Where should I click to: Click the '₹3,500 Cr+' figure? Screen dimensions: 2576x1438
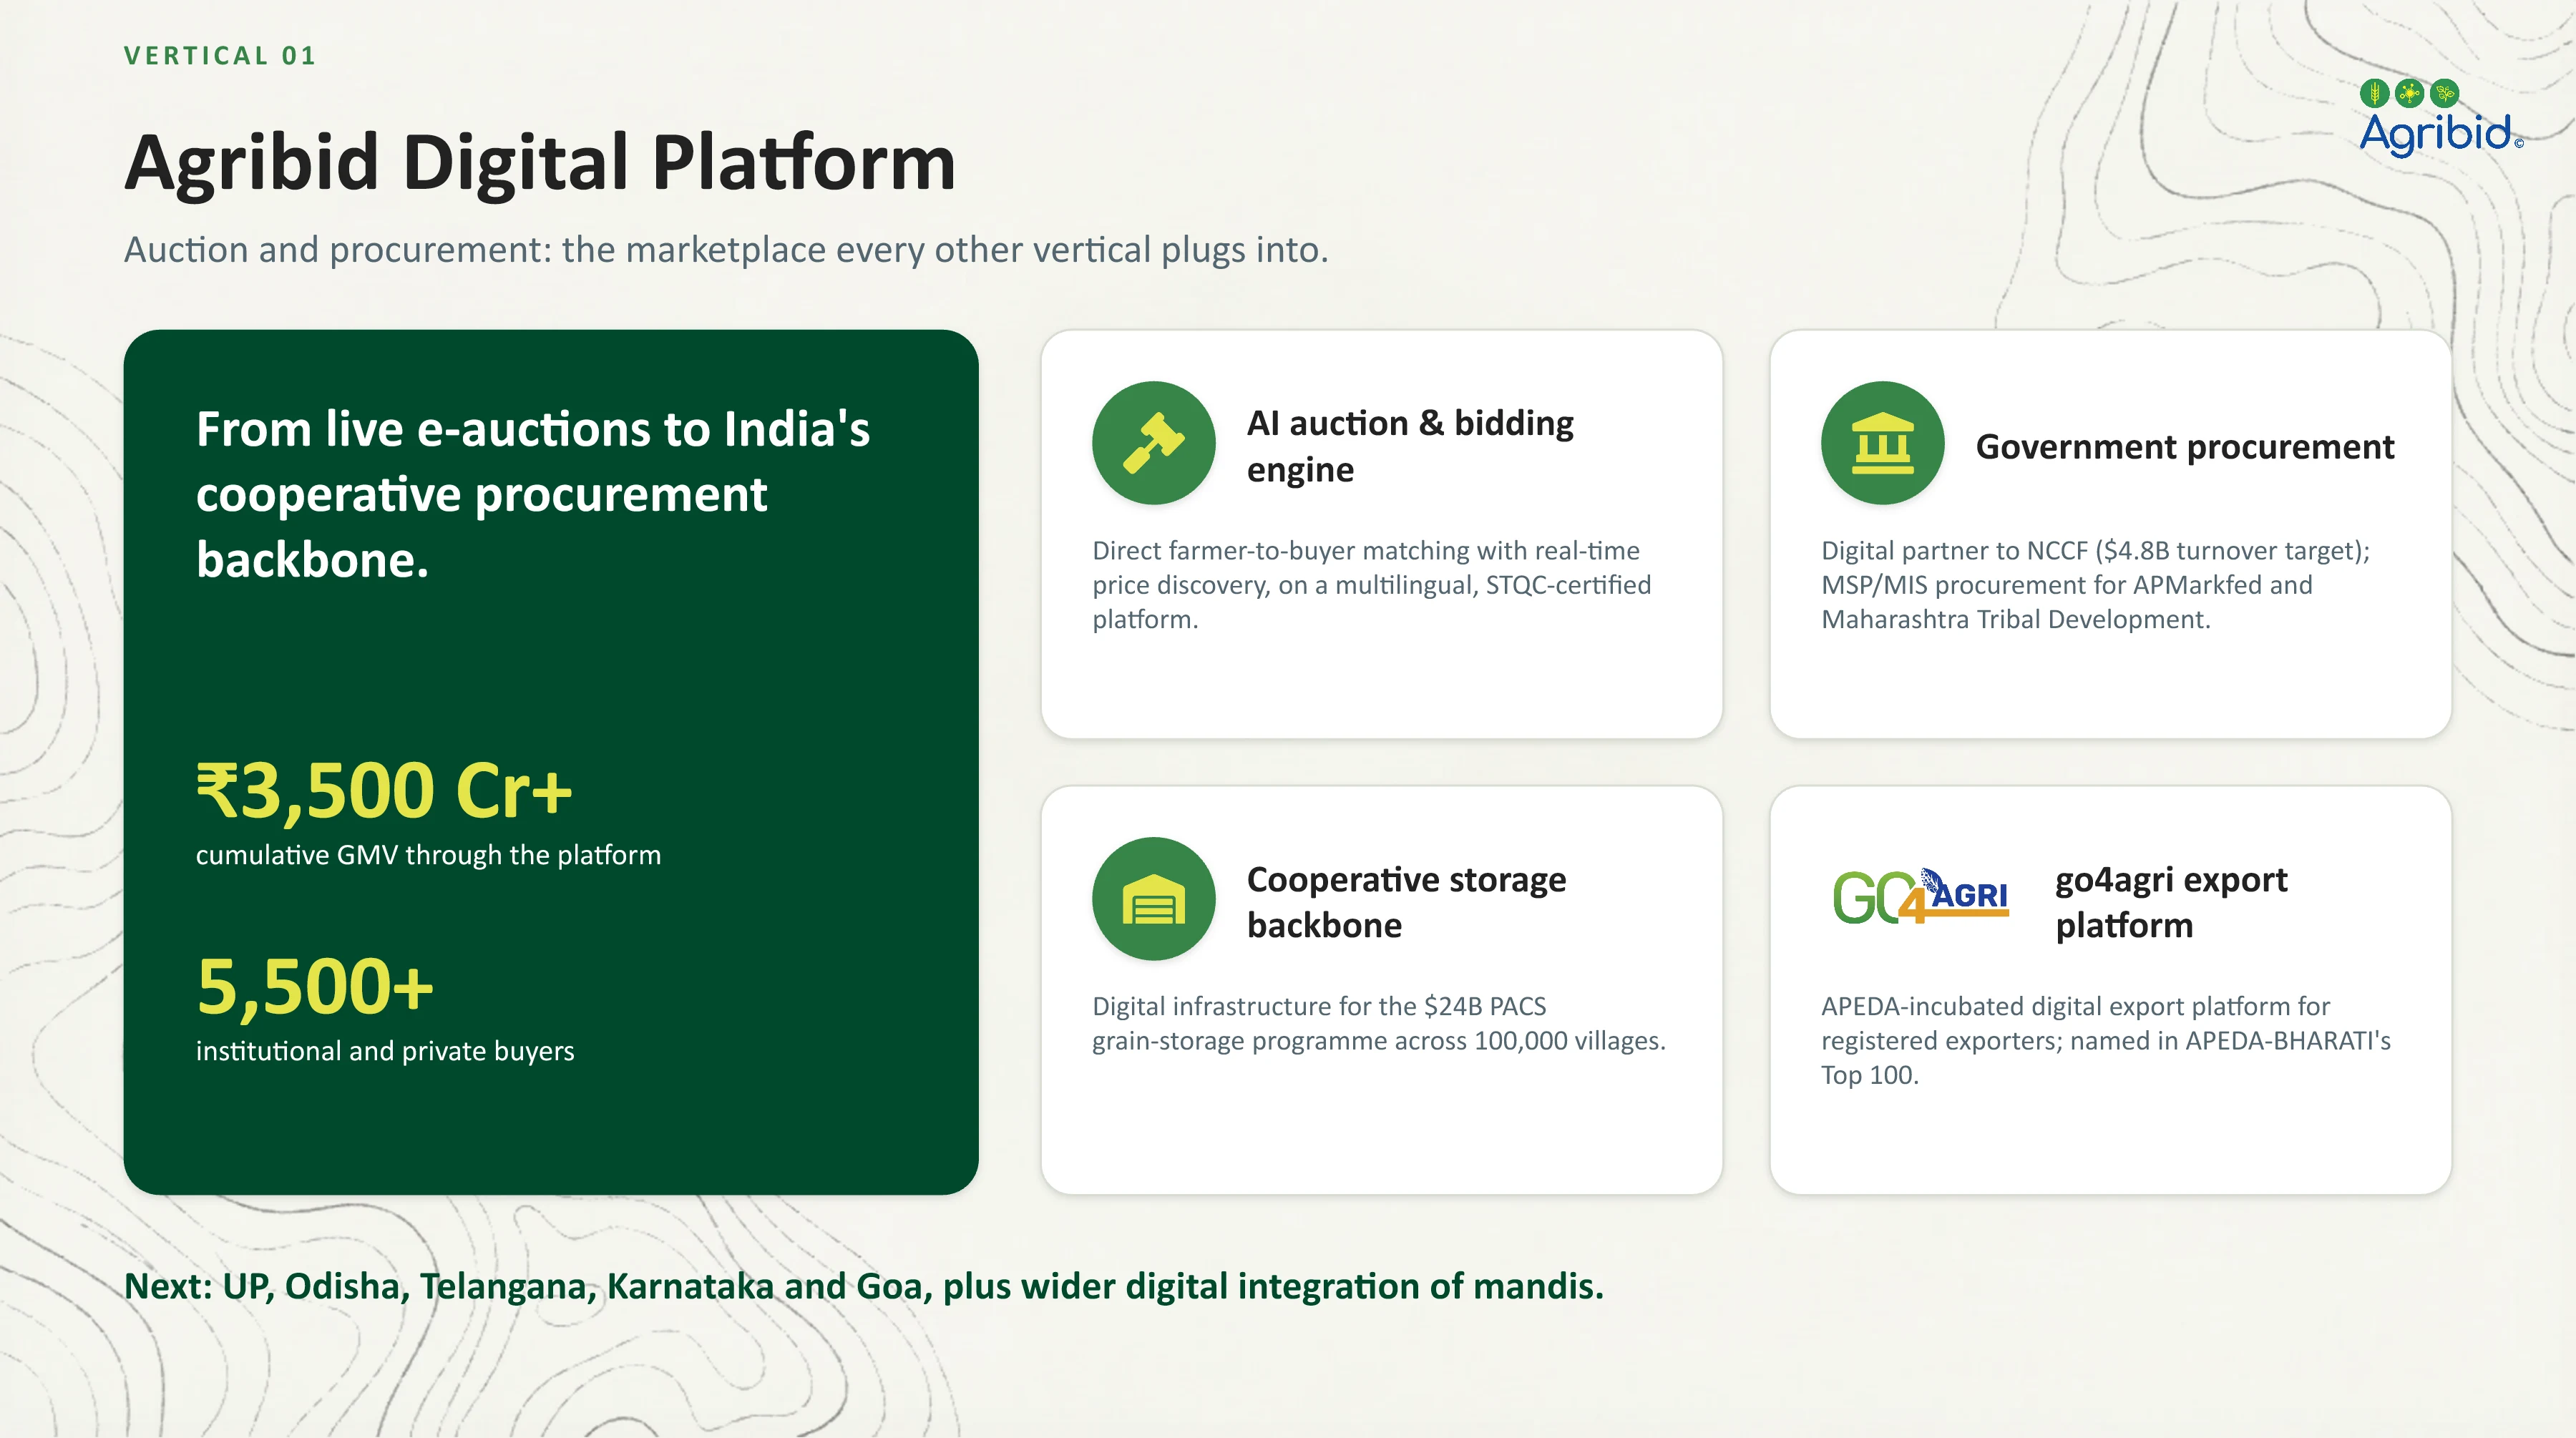coord(384,791)
